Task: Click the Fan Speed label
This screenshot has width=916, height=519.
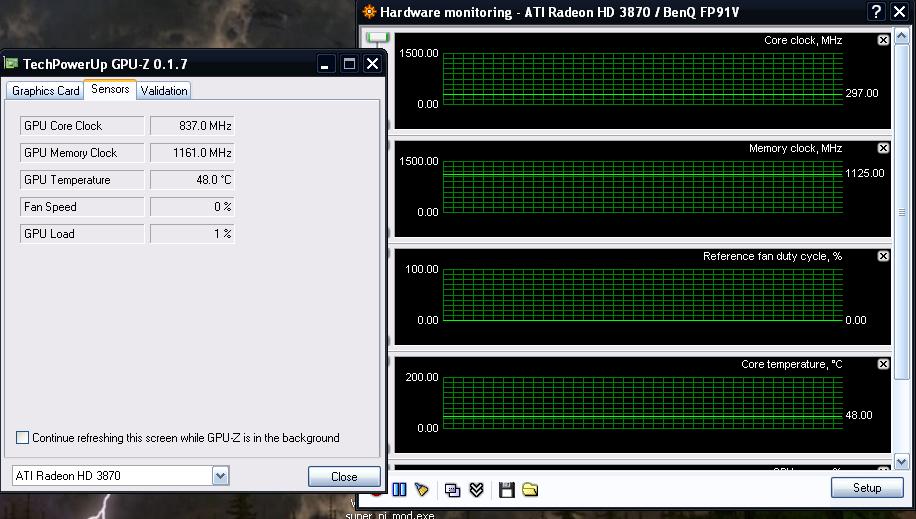Action: [82, 206]
